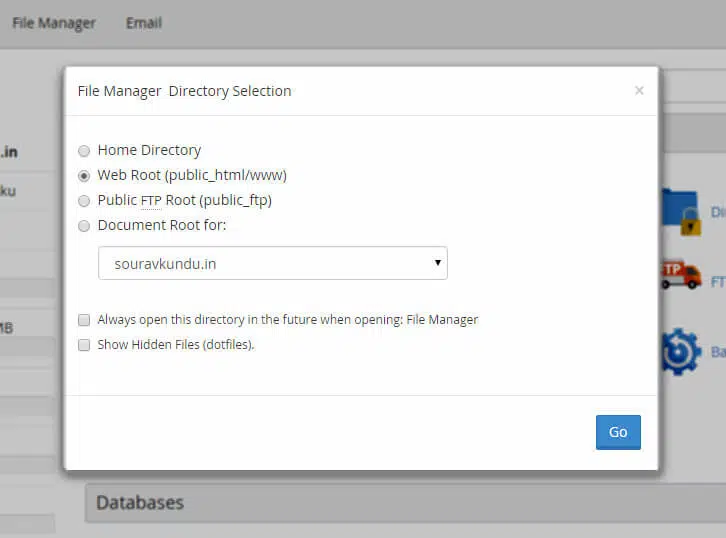726x538 pixels.
Task: Click the folder with padlock icon
Action: [x=682, y=212]
